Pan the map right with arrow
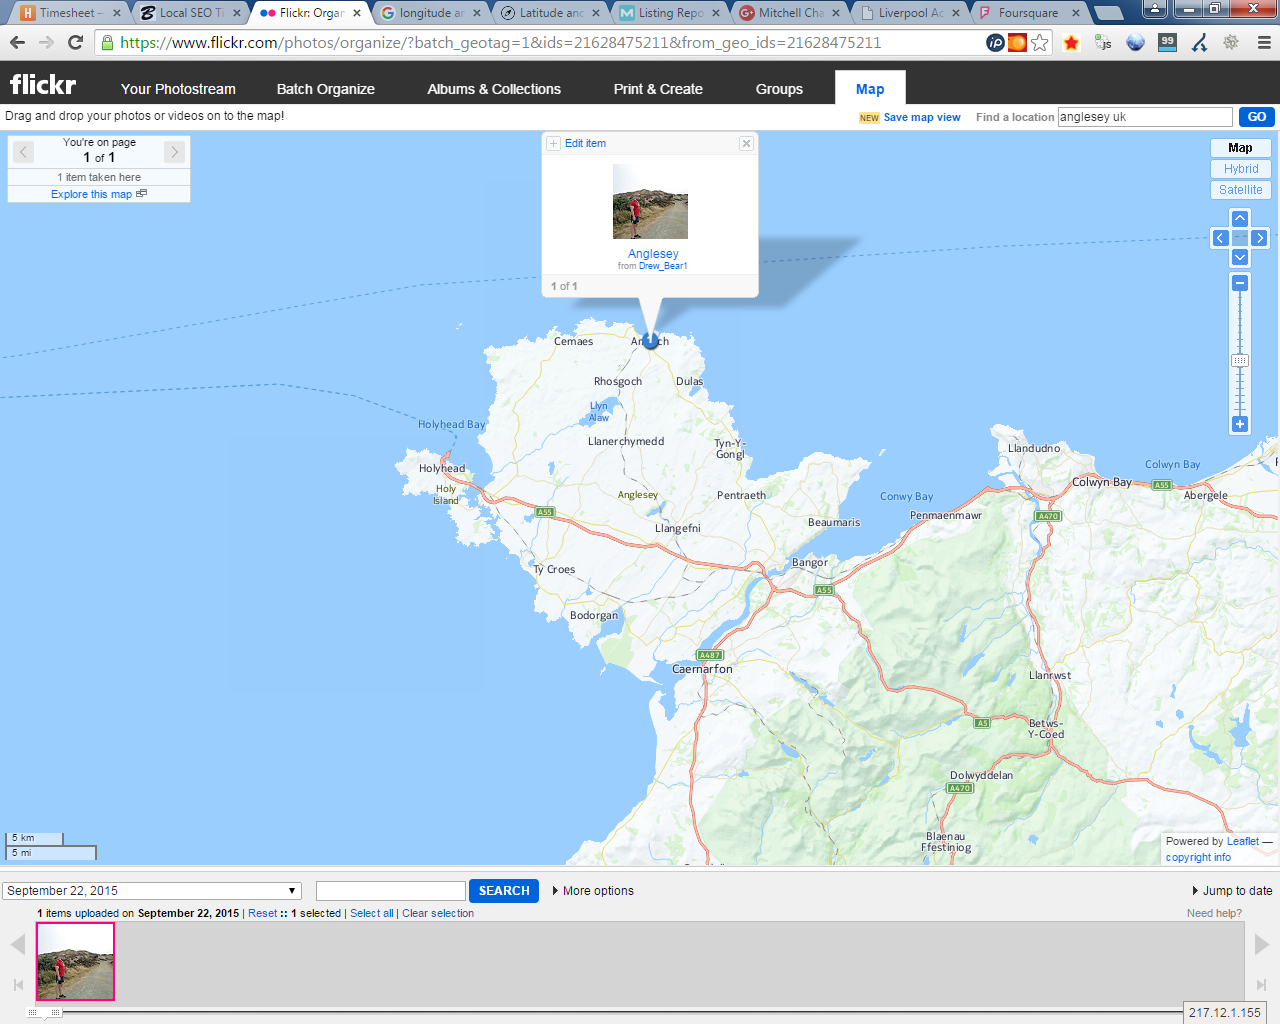This screenshot has width=1280, height=1024. click(x=1260, y=238)
